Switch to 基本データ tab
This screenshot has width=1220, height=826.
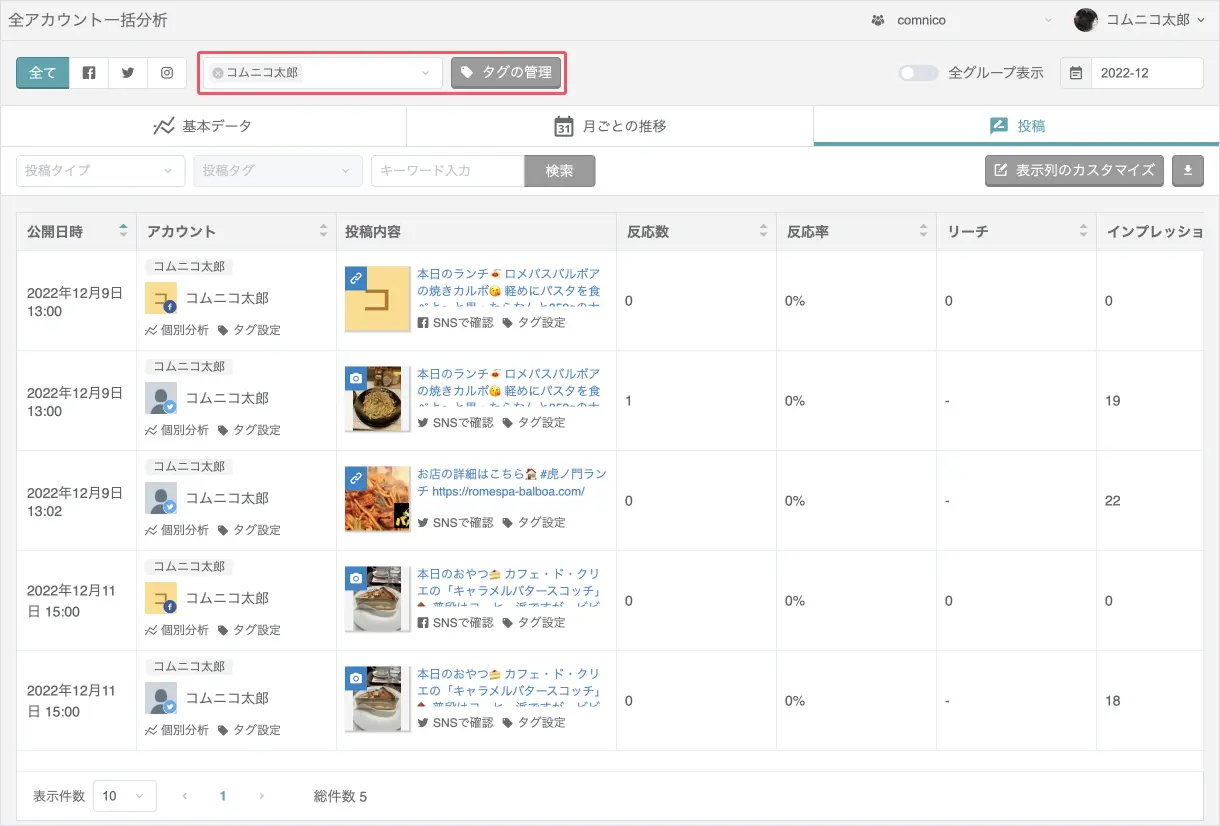point(203,127)
